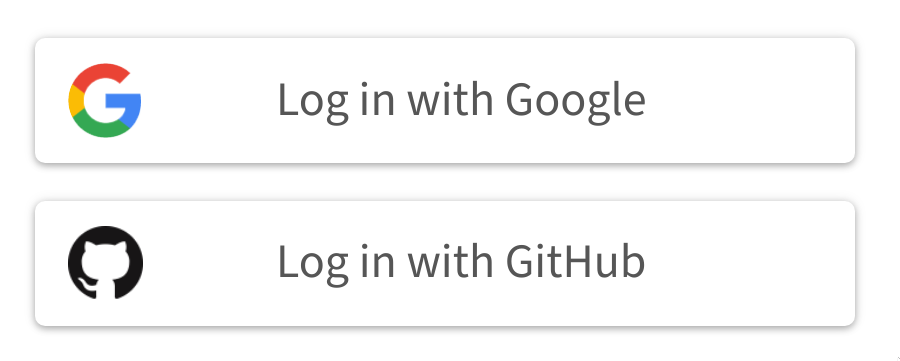Tap the circular black Octocat emblem

click(x=105, y=263)
